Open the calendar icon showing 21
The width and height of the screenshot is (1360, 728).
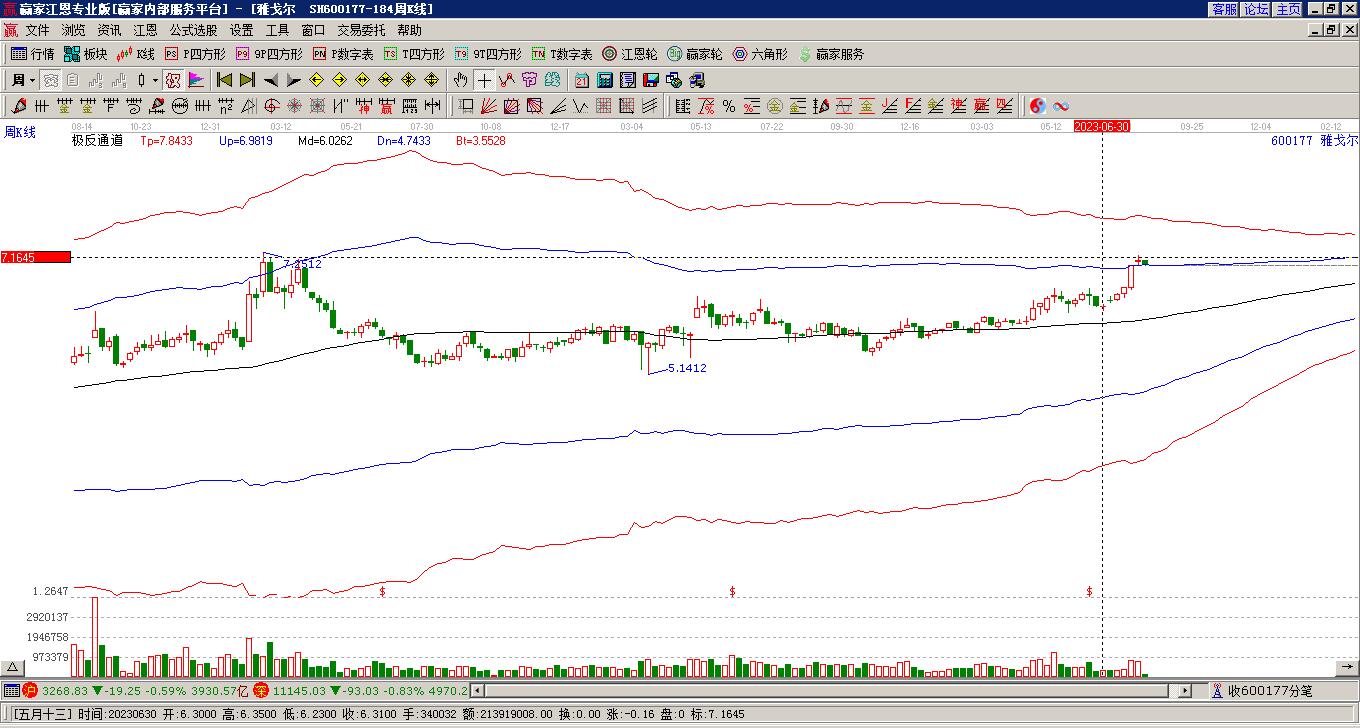(582, 80)
